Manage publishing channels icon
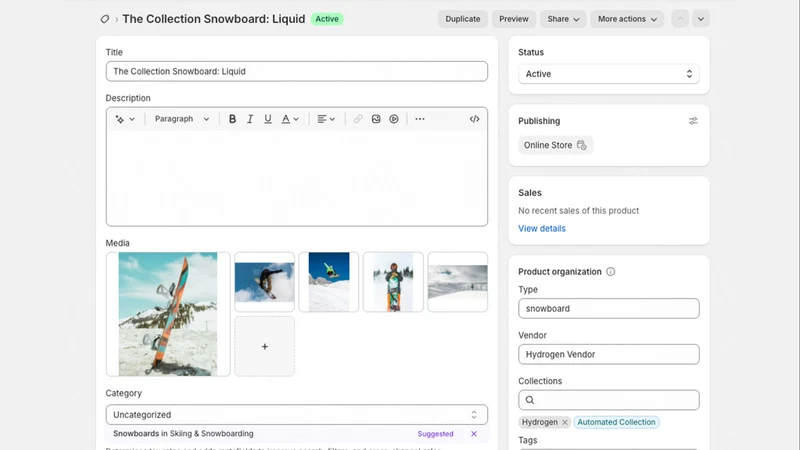Image resolution: width=800 pixels, height=450 pixels. (693, 121)
